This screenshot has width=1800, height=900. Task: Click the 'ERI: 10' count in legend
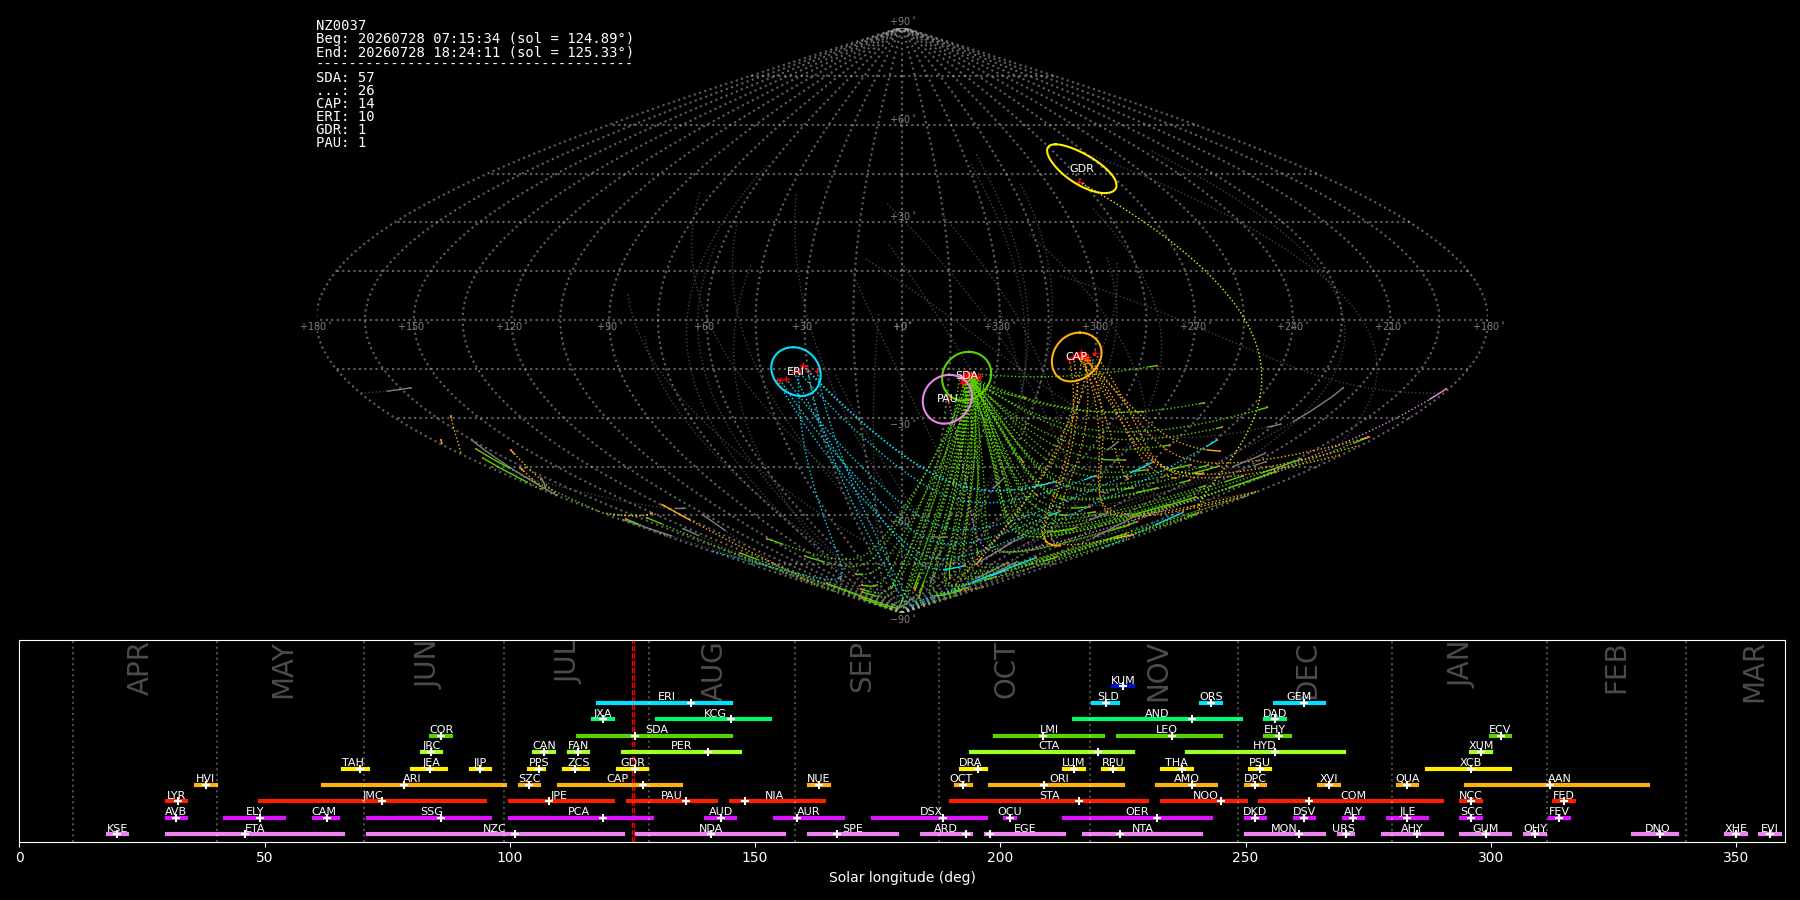(x=345, y=117)
